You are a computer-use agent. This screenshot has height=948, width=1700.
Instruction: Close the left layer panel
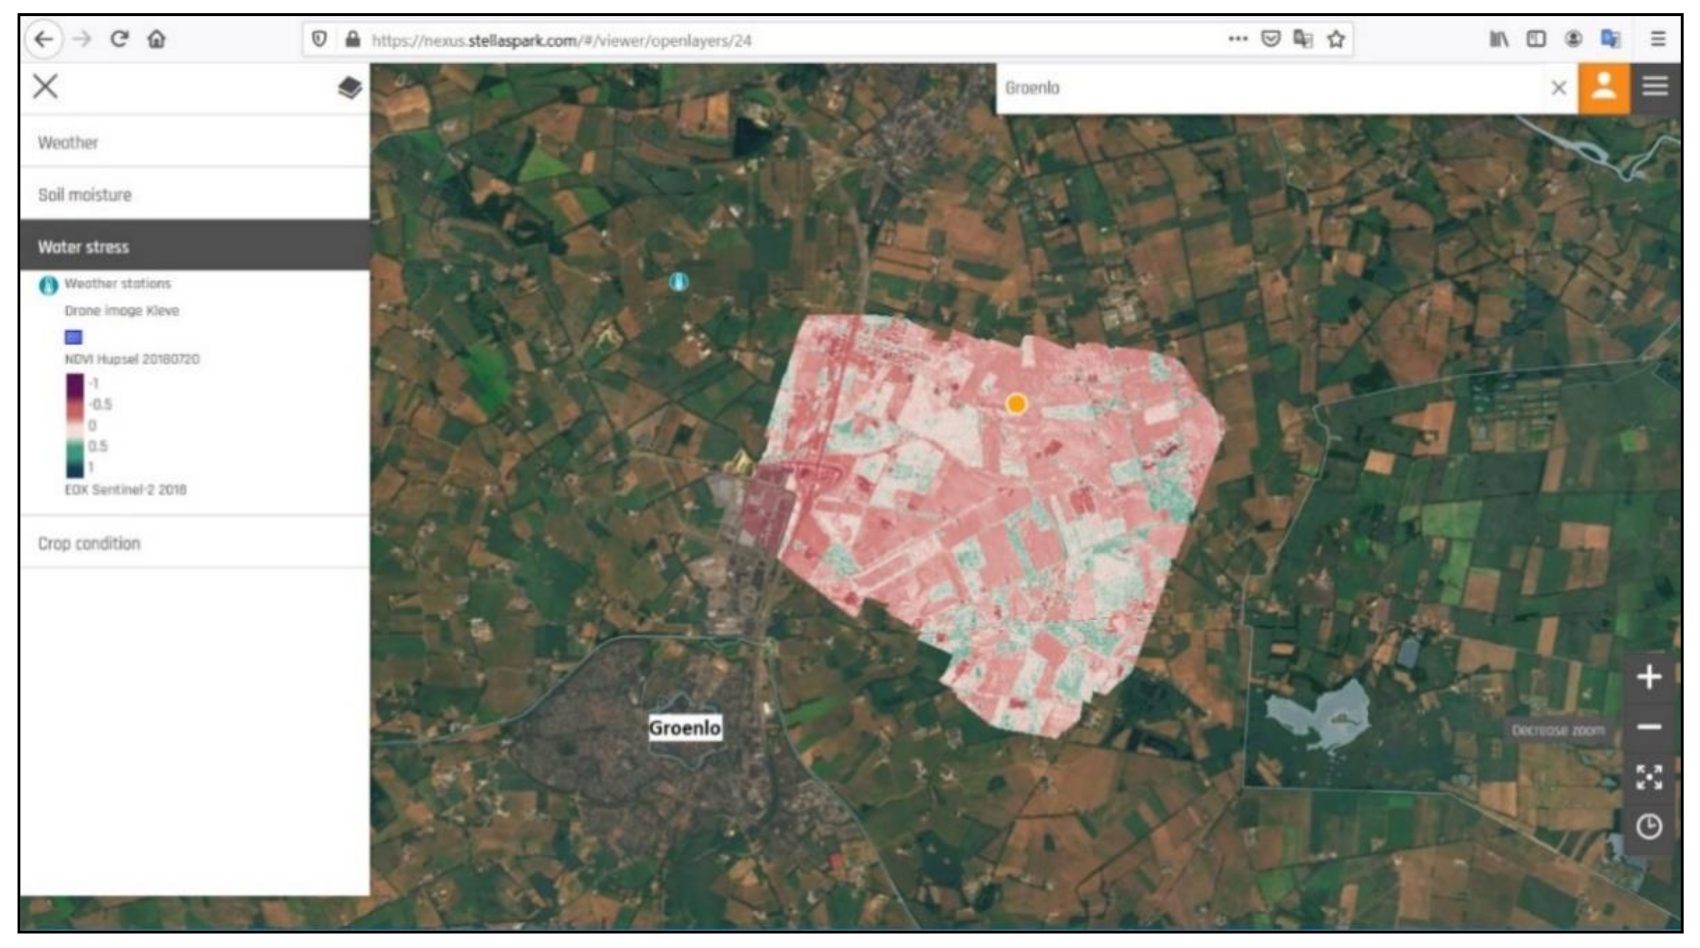coord(46,87)
